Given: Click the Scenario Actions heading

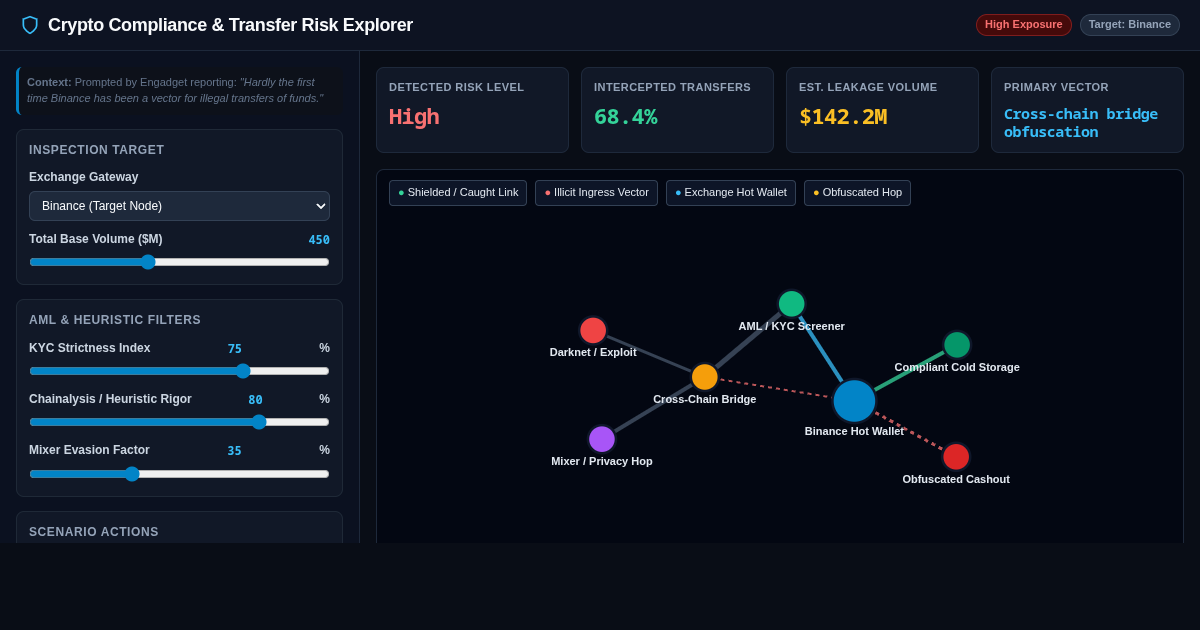Looking at the screenshot, I should click(94, 532).
